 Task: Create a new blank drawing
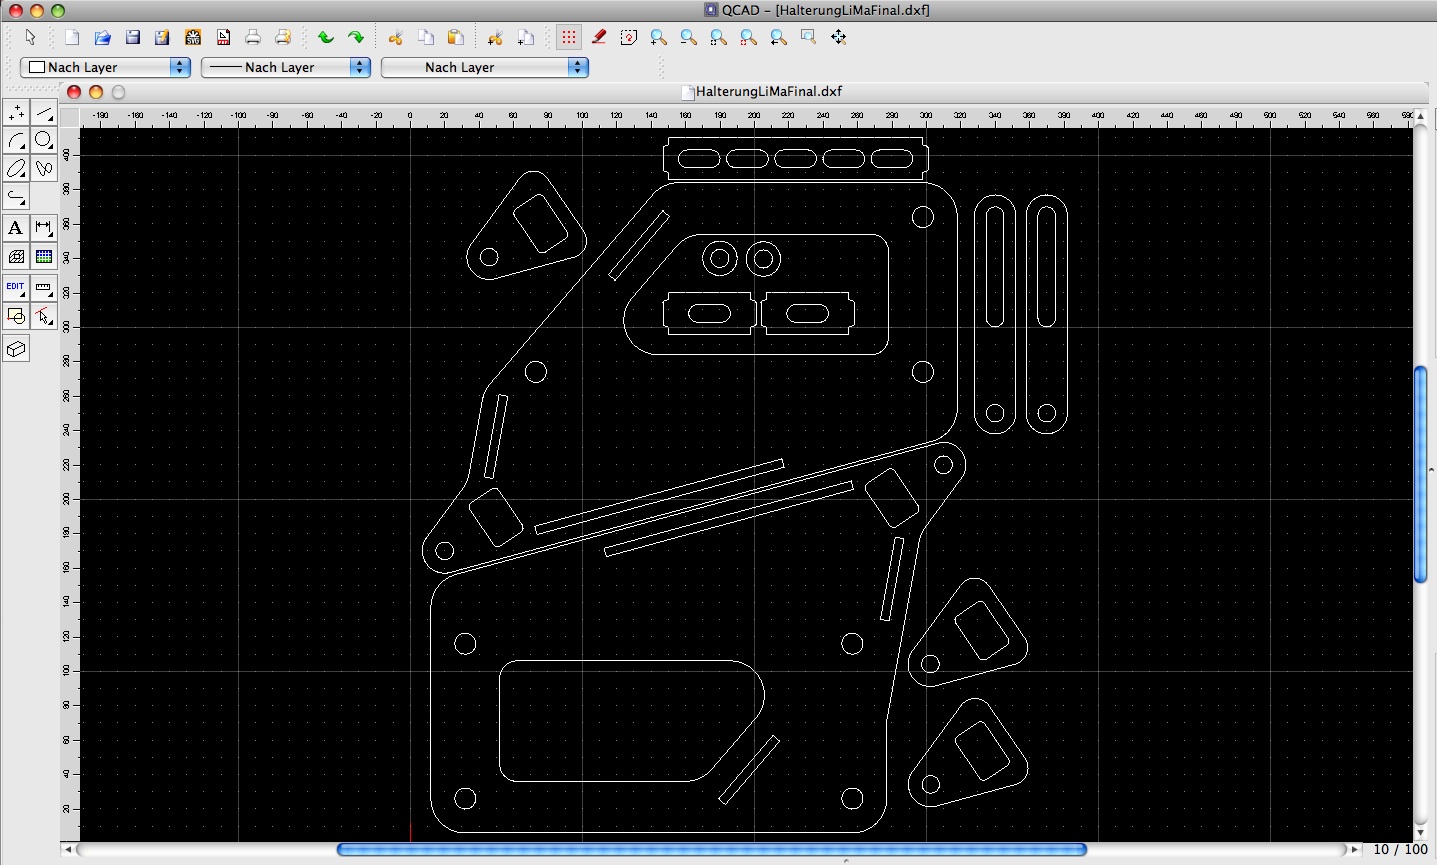tap(72, 37)
